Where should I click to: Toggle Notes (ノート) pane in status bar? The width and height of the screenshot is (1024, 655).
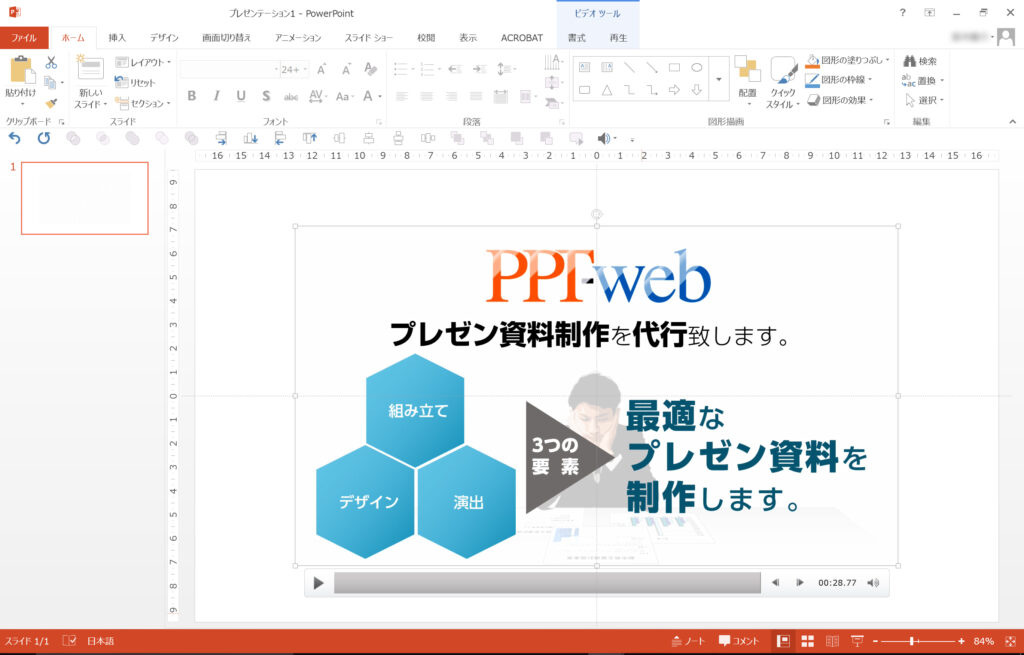tap(688, 641)
